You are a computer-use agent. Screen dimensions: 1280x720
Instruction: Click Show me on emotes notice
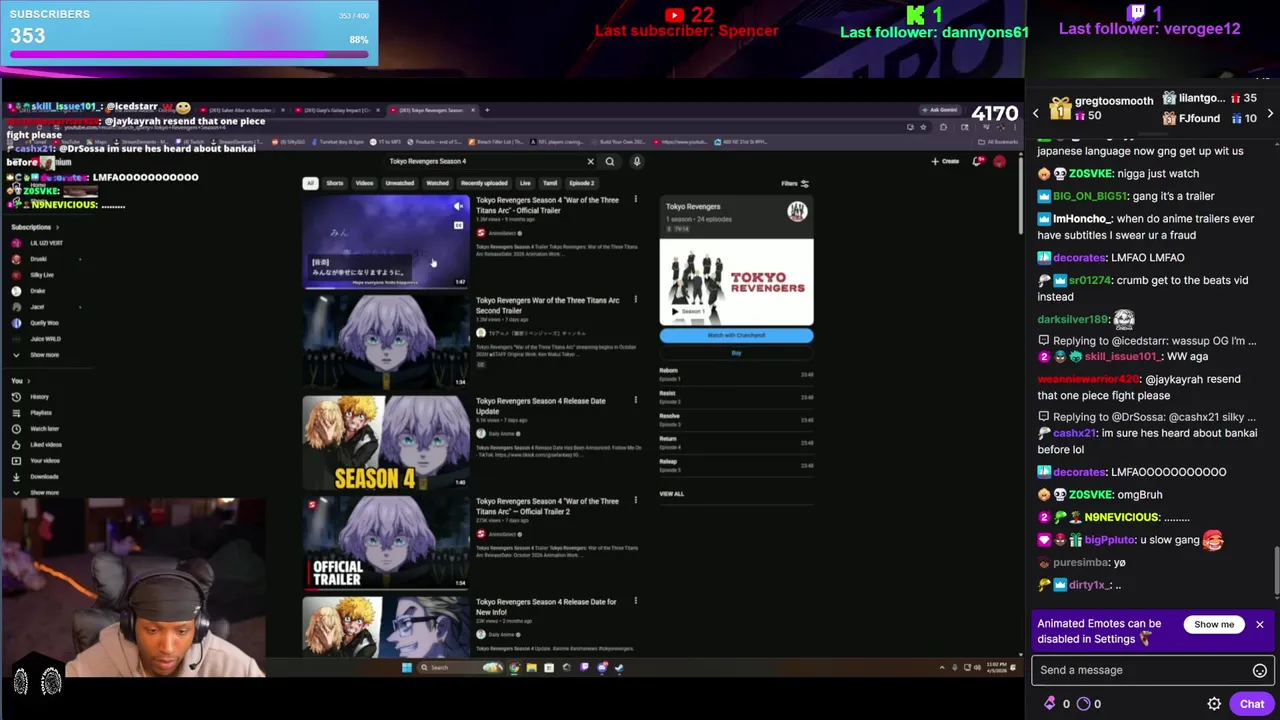pos(1214,624)
